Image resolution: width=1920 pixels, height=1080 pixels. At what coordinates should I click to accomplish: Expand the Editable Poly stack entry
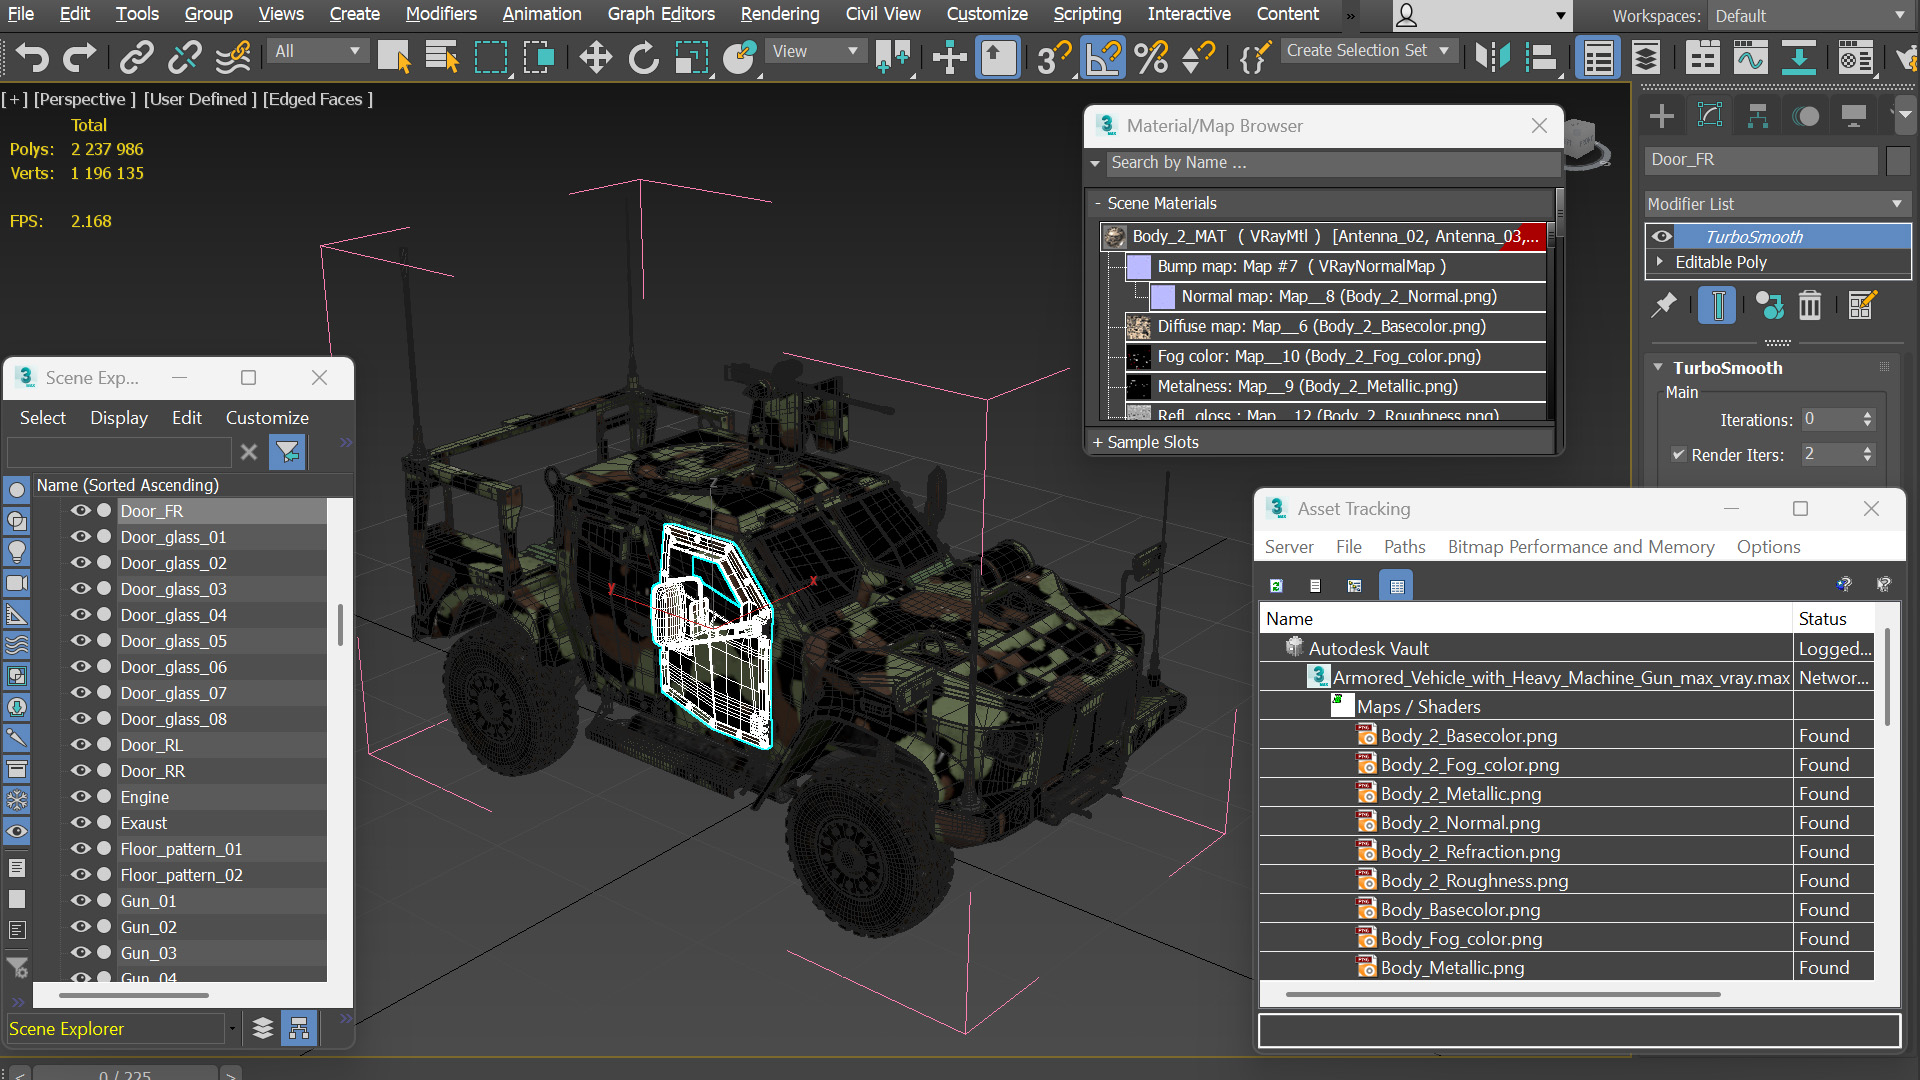pyautogui.click(x=1660, y=262)
